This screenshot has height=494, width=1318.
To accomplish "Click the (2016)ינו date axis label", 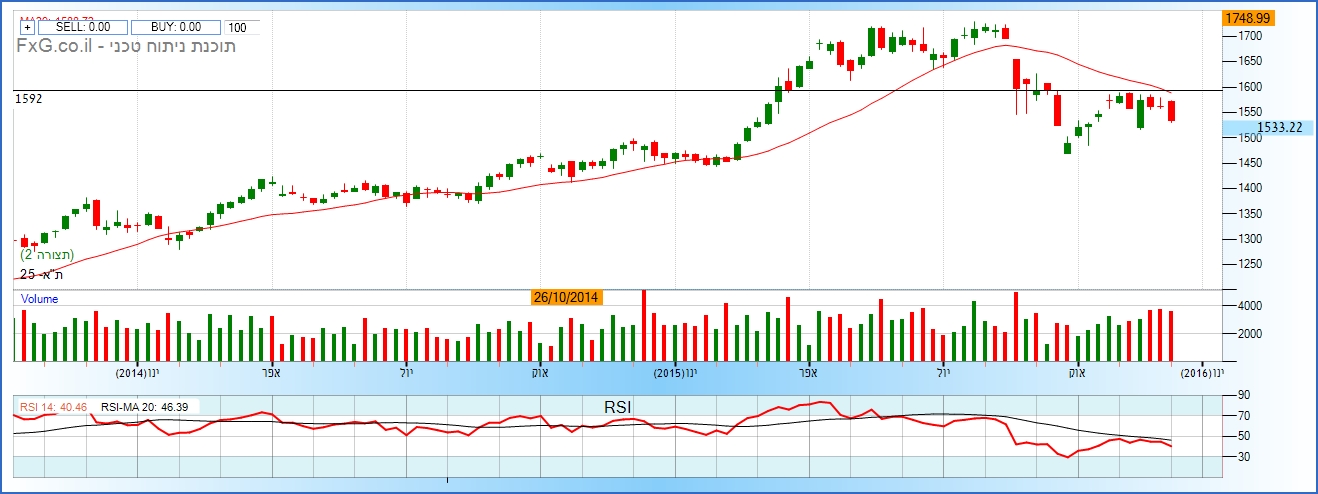I will click(1201, 373).
